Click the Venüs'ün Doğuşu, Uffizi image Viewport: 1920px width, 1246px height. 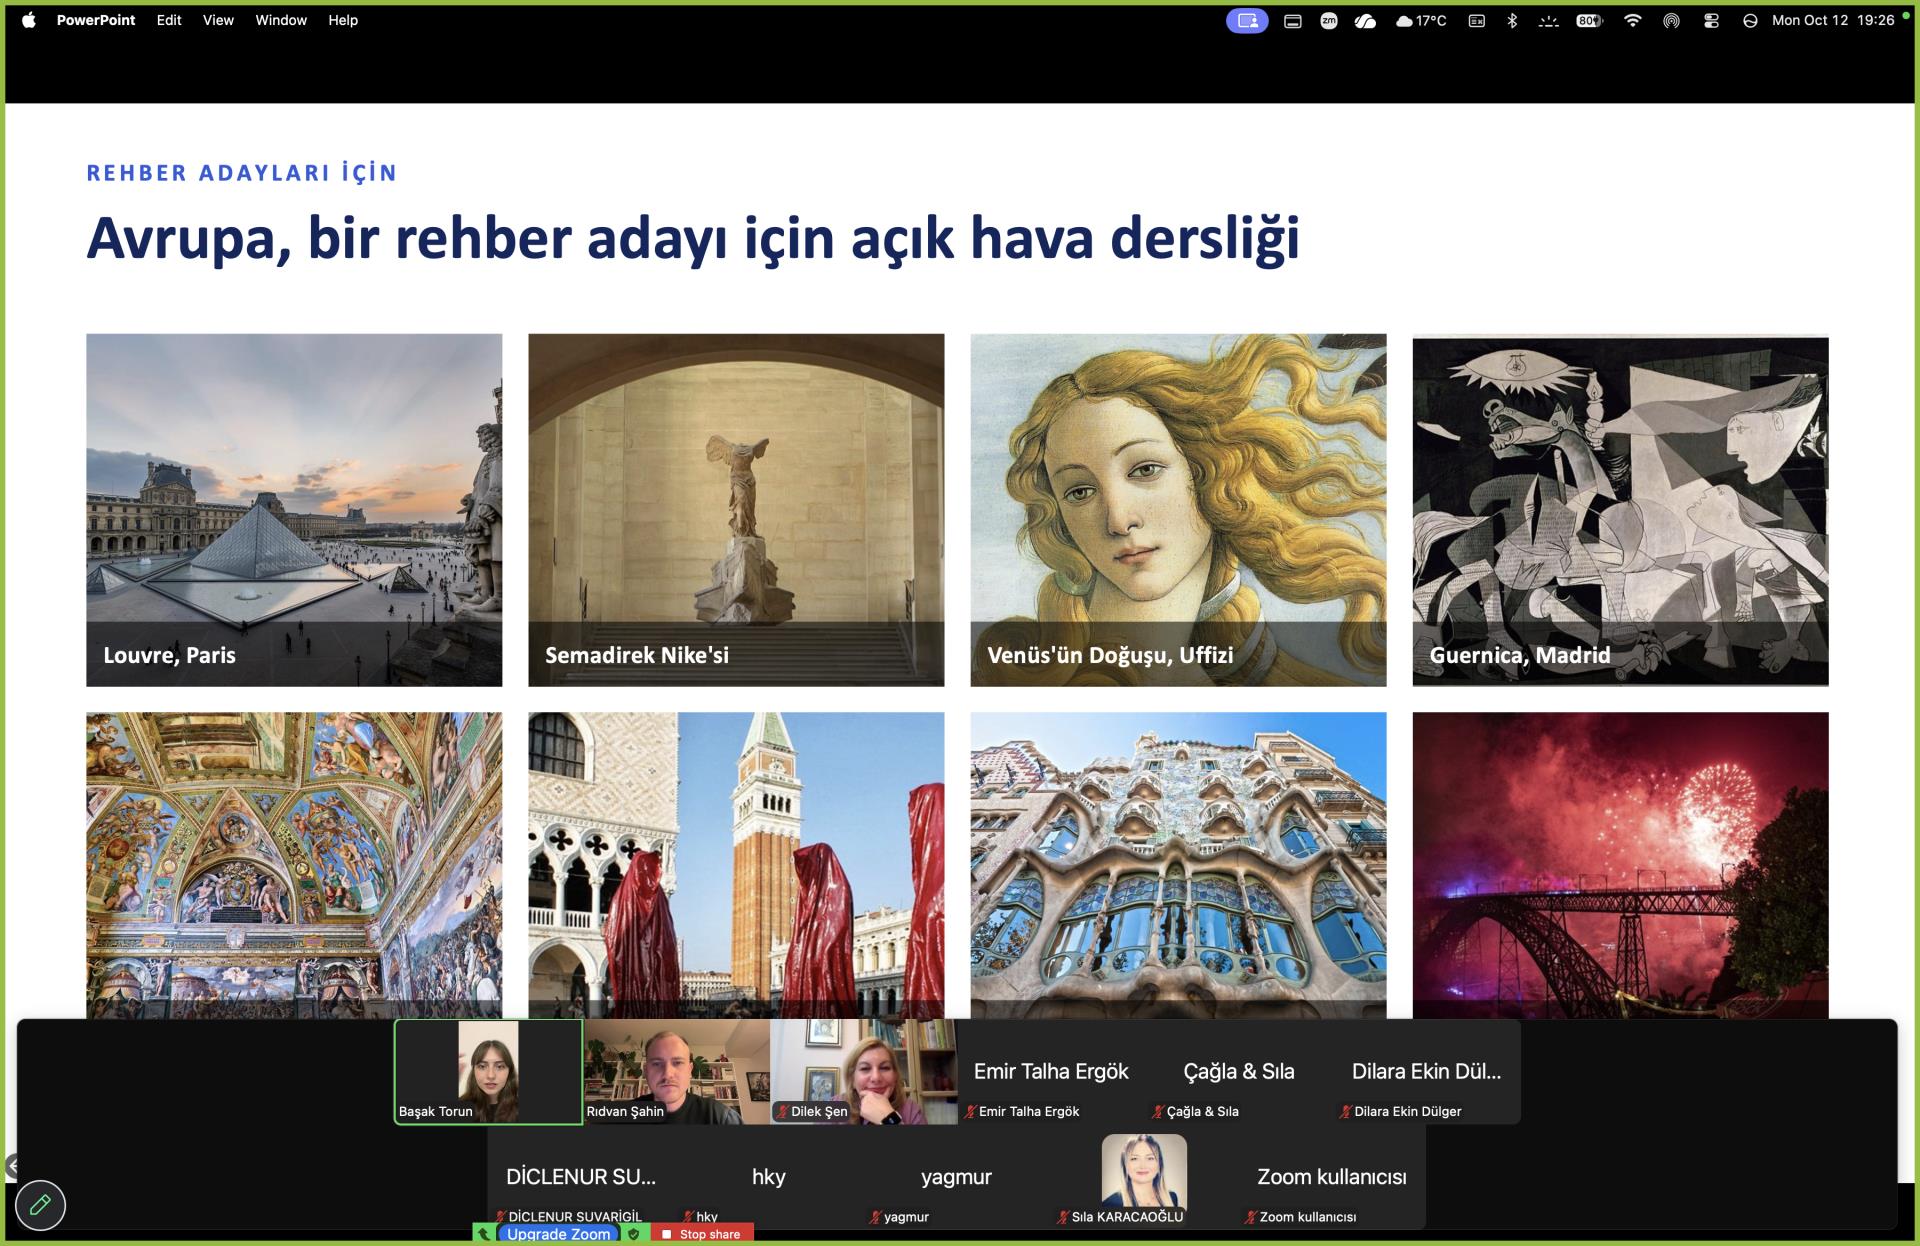point(1178,510)
